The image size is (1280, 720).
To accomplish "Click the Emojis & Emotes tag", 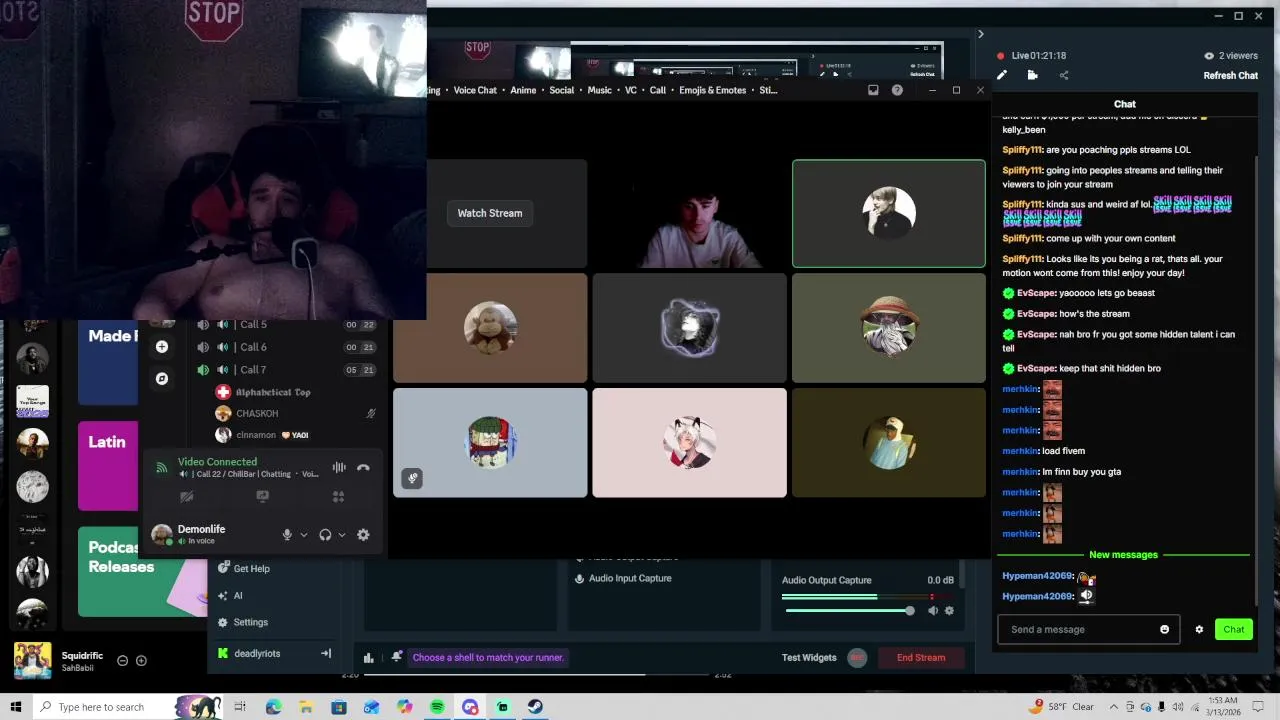I will [x=713, y=90].
